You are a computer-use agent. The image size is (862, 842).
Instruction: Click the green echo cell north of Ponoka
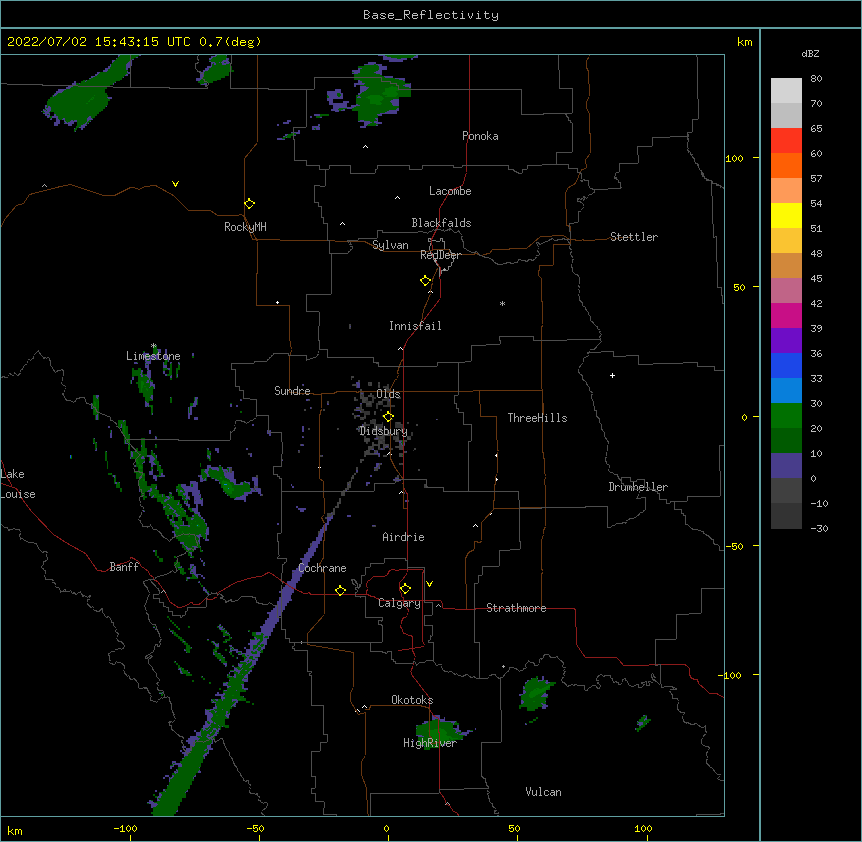(379, 95)
